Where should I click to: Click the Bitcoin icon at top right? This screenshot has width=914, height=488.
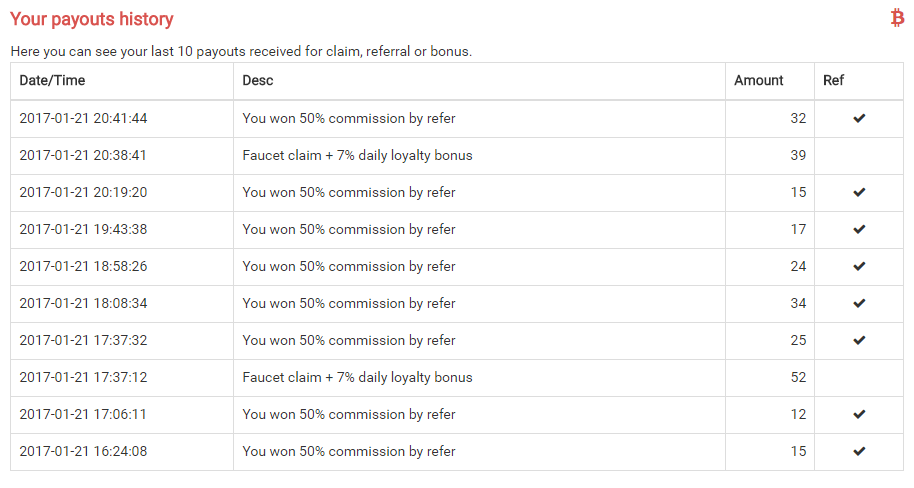[897, 18]
